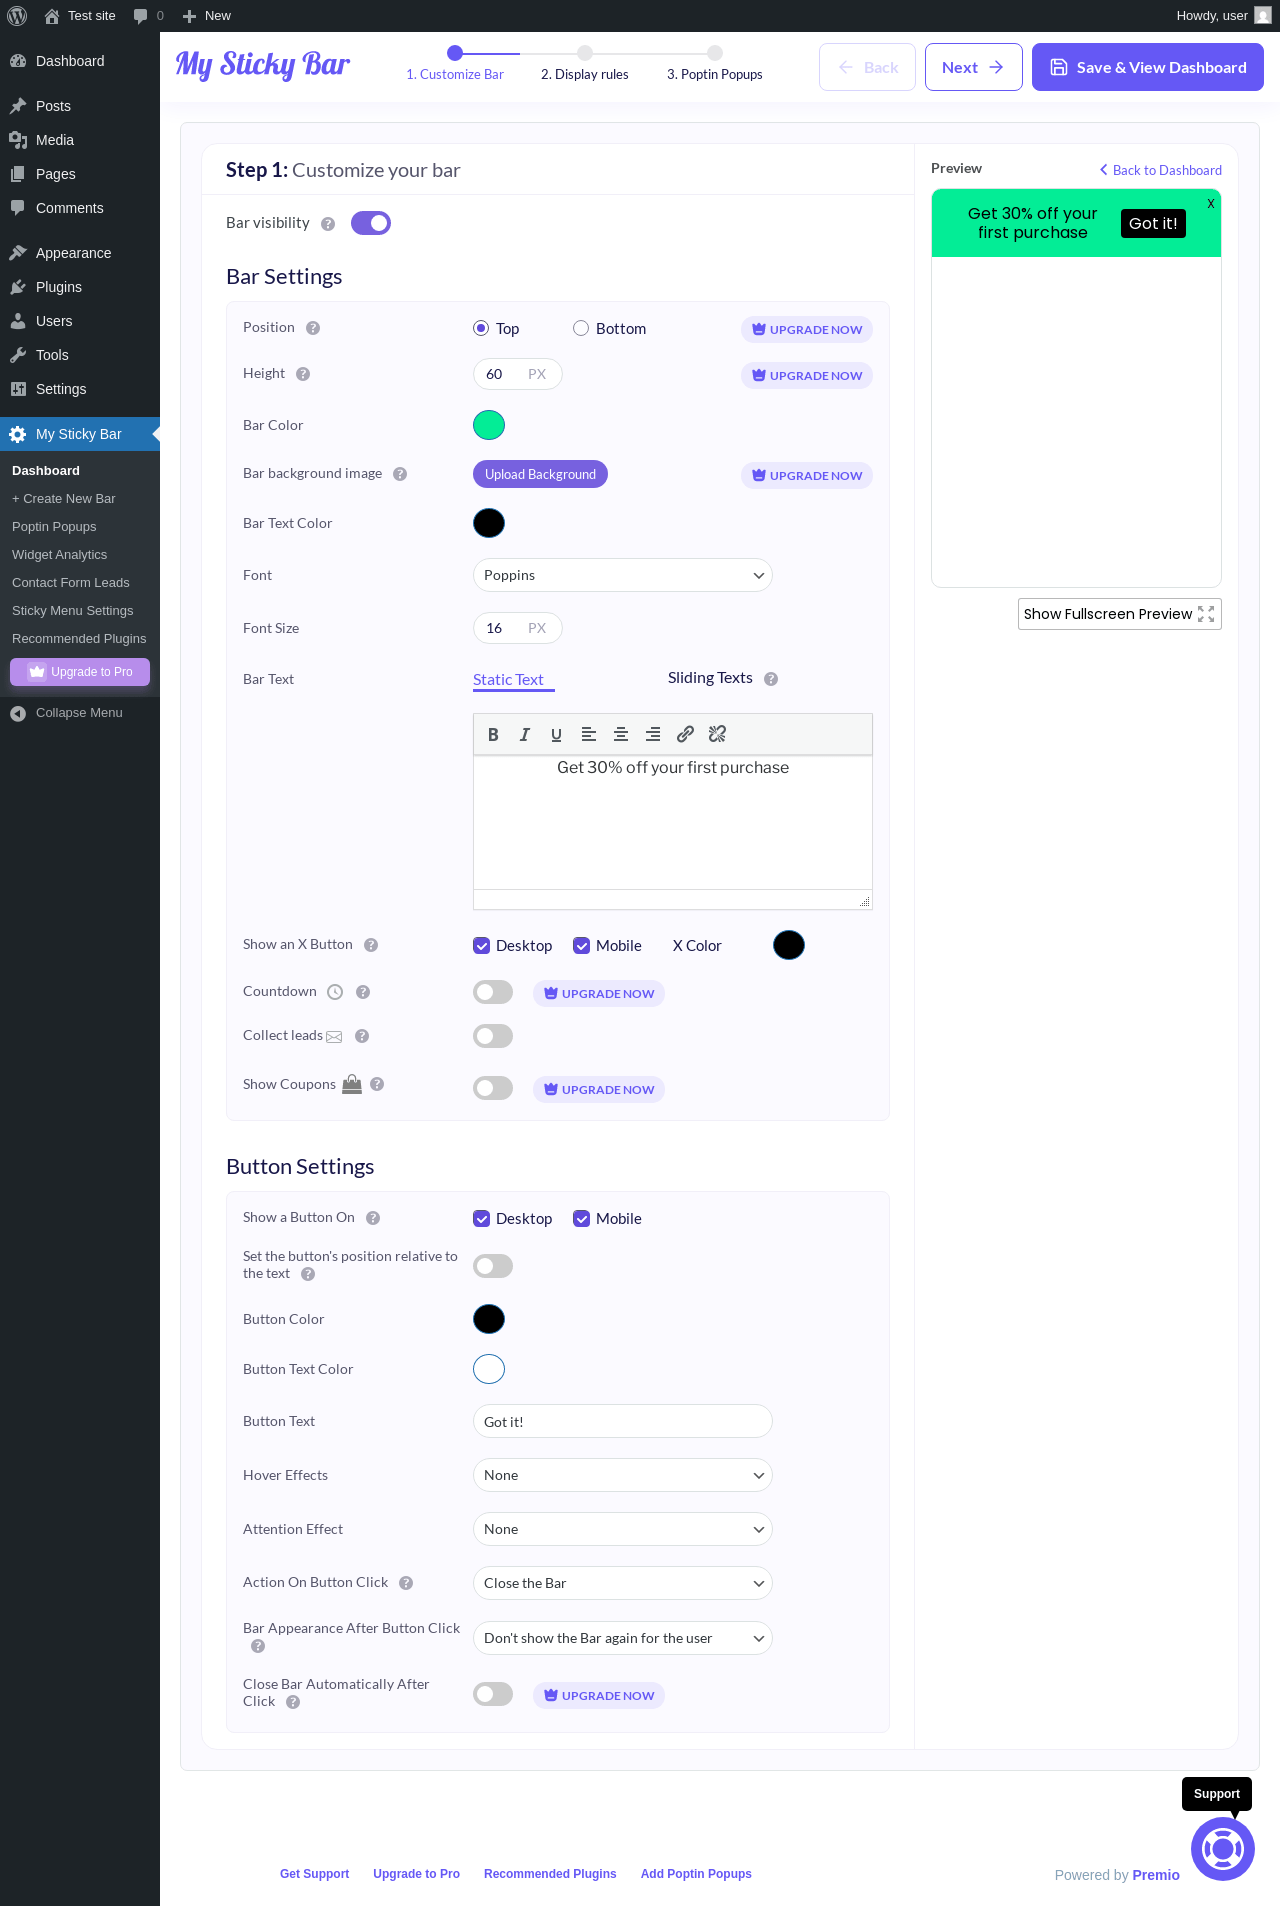Follow the Back to Dashboard link
The width and height of the screenshot is (1280, 1906).
(1161, 170)
